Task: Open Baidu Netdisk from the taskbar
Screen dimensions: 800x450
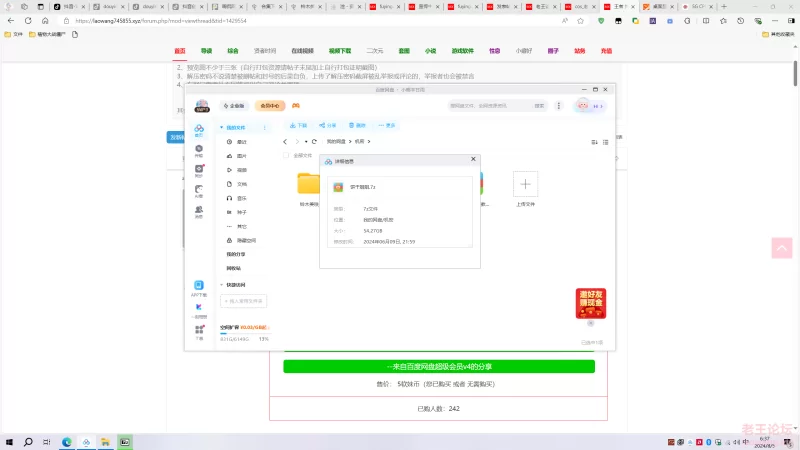Action: pyautogui.click(x=86, y=442)
